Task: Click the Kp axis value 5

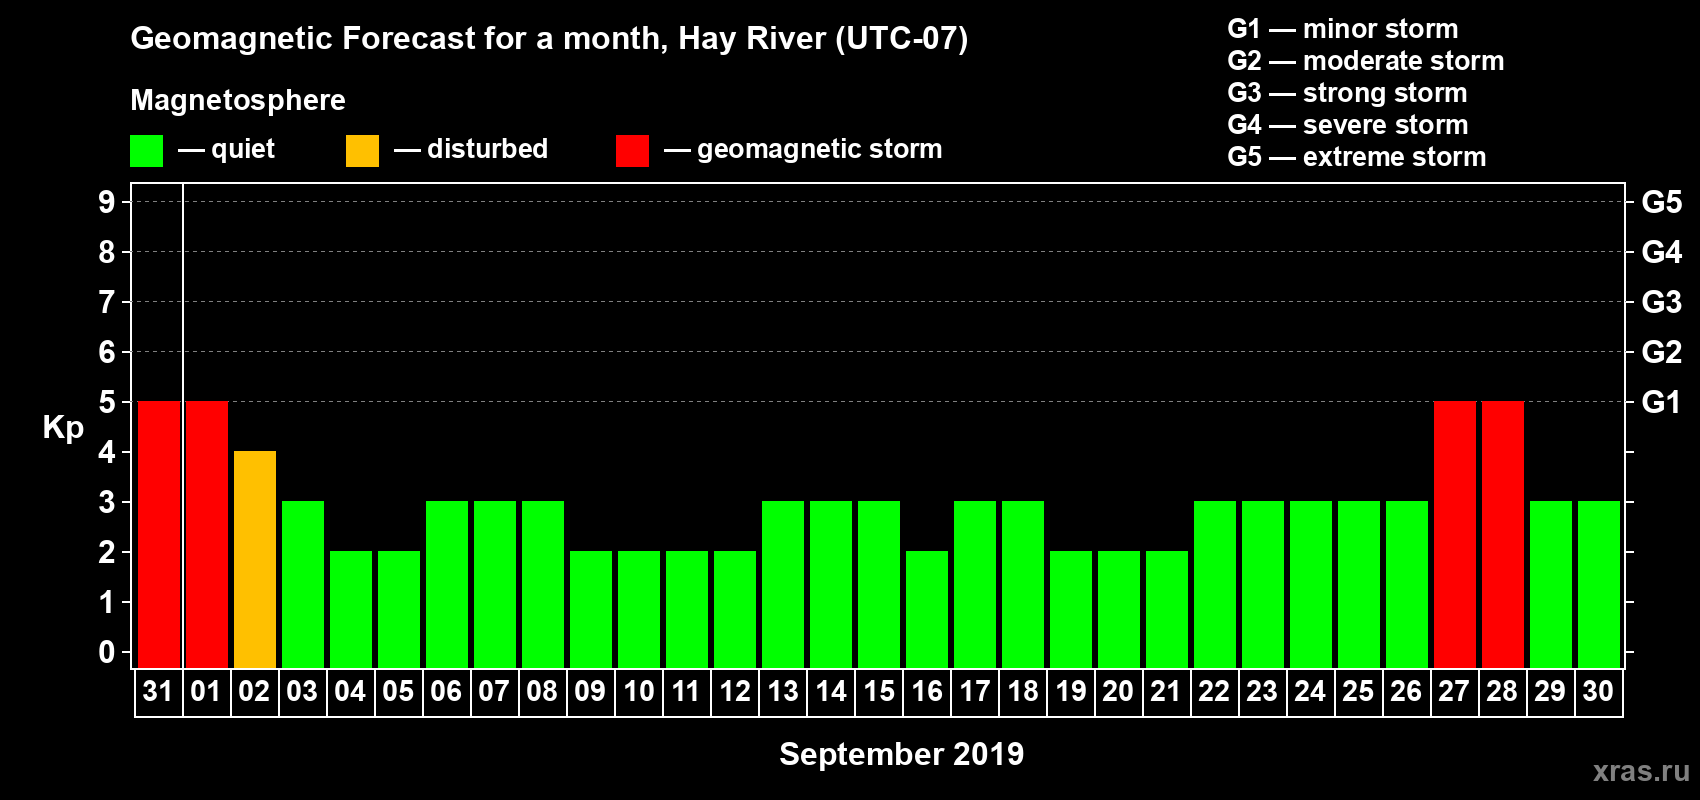Action: point(107,402)
